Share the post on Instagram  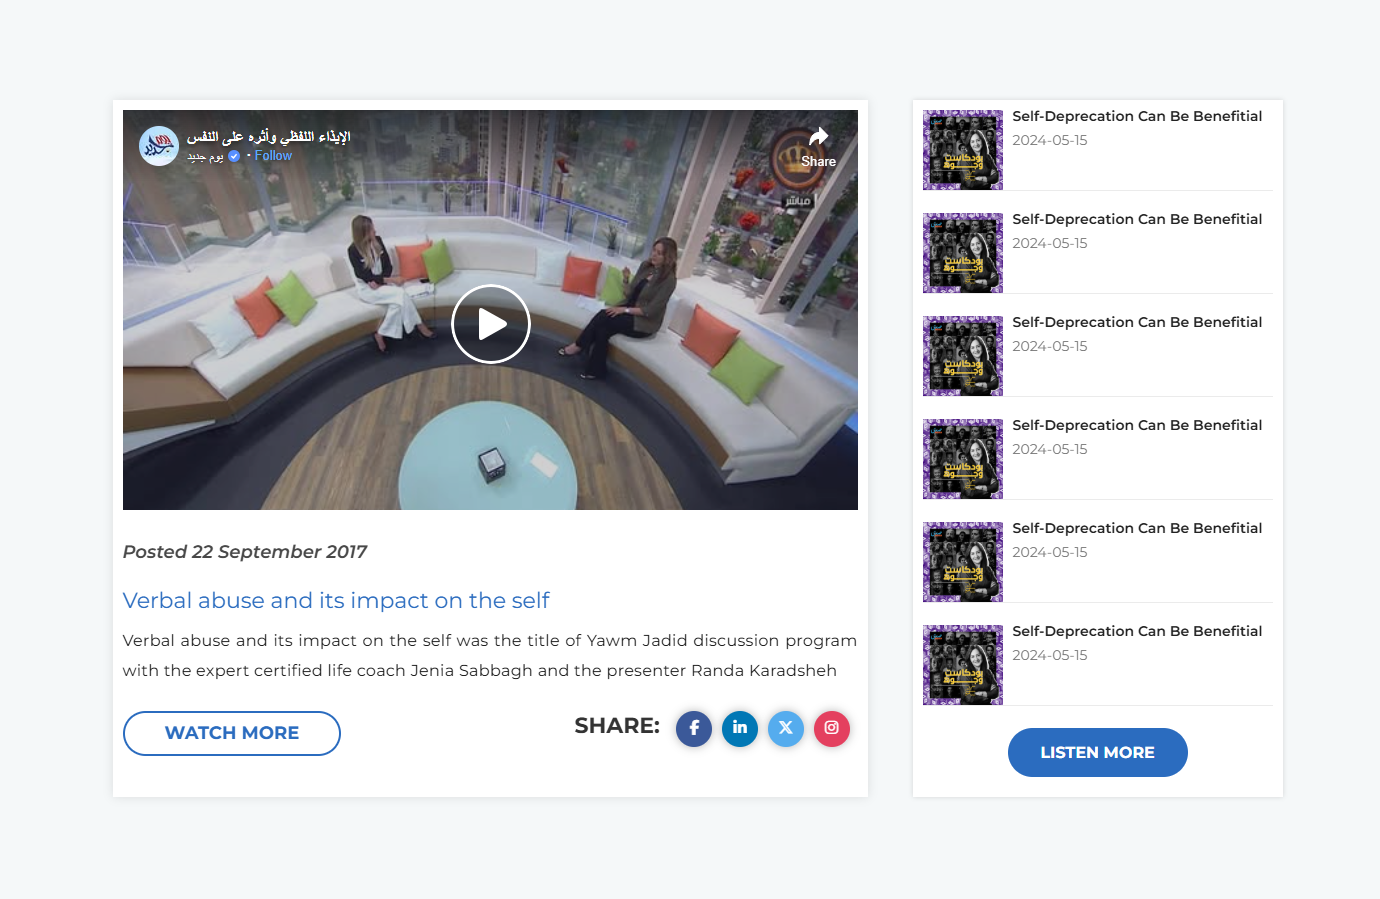pos(832,729)
